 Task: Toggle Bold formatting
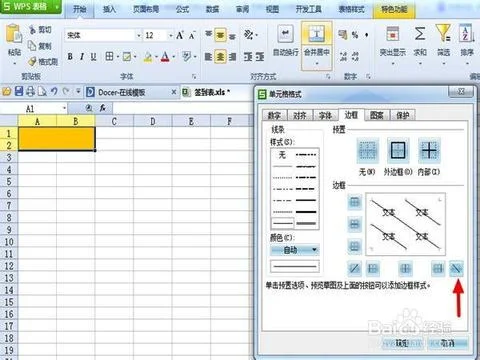pos(70,57)
